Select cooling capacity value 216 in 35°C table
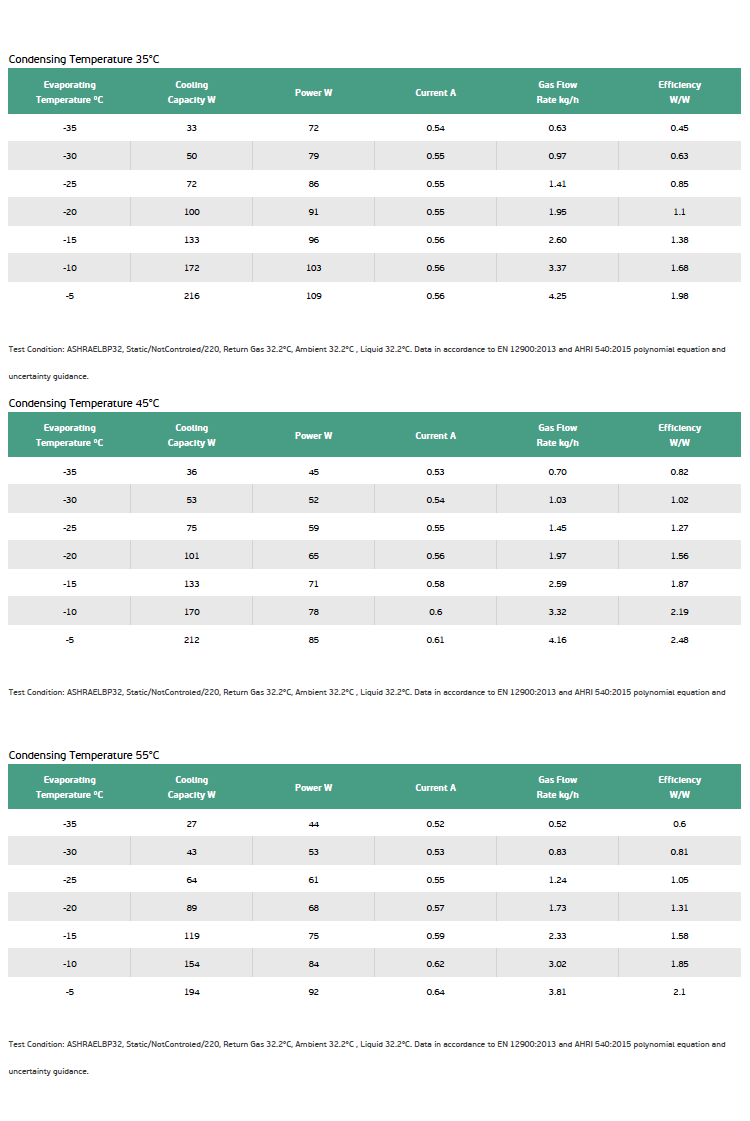 (x=192, y=296)
